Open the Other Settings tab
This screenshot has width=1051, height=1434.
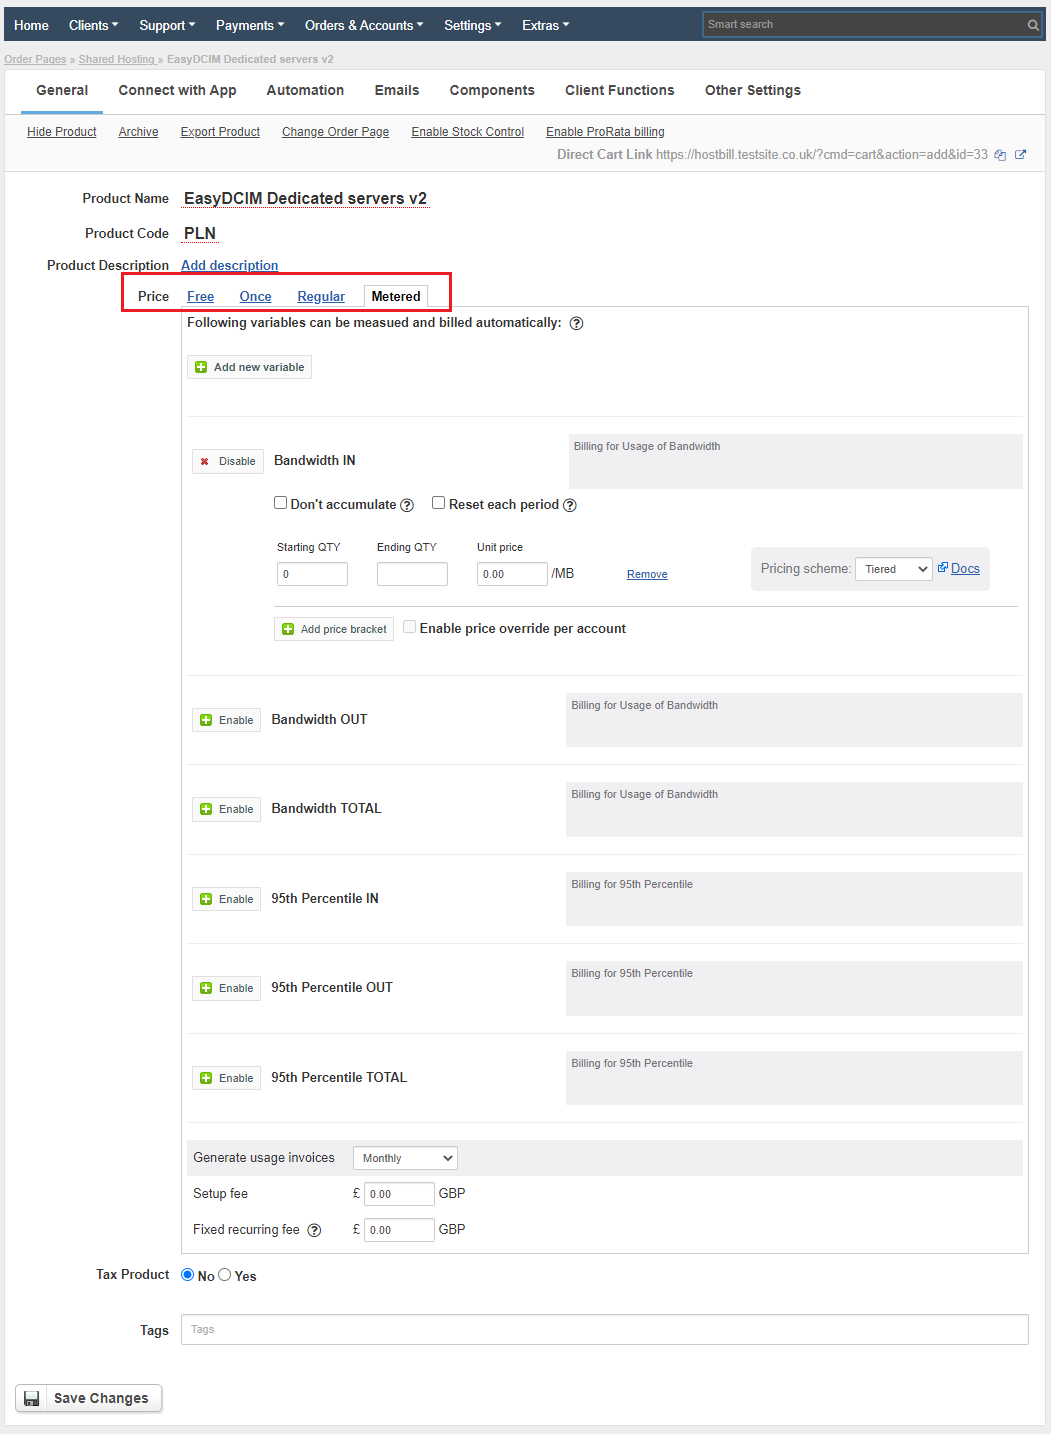(x=753, y=90)
